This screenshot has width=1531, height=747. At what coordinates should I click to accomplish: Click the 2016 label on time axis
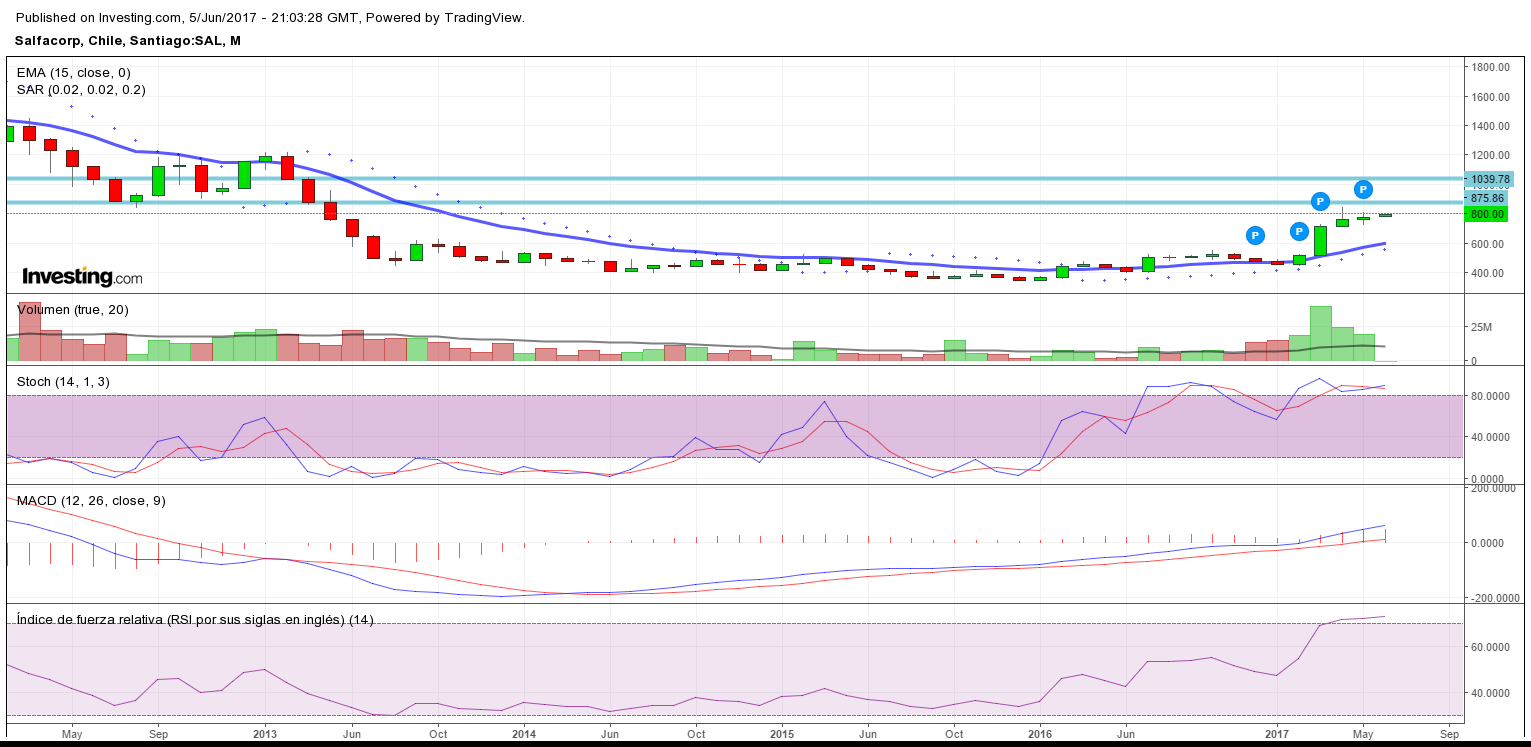(1040, 732)
